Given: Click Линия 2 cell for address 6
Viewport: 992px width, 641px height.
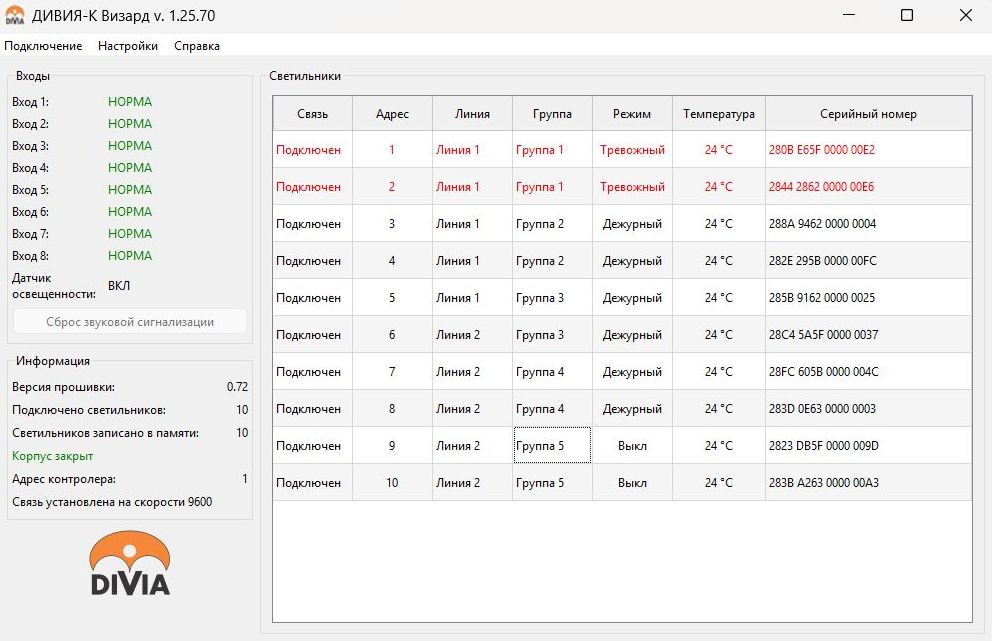Looking at the screenshot, I should point(472,335).
